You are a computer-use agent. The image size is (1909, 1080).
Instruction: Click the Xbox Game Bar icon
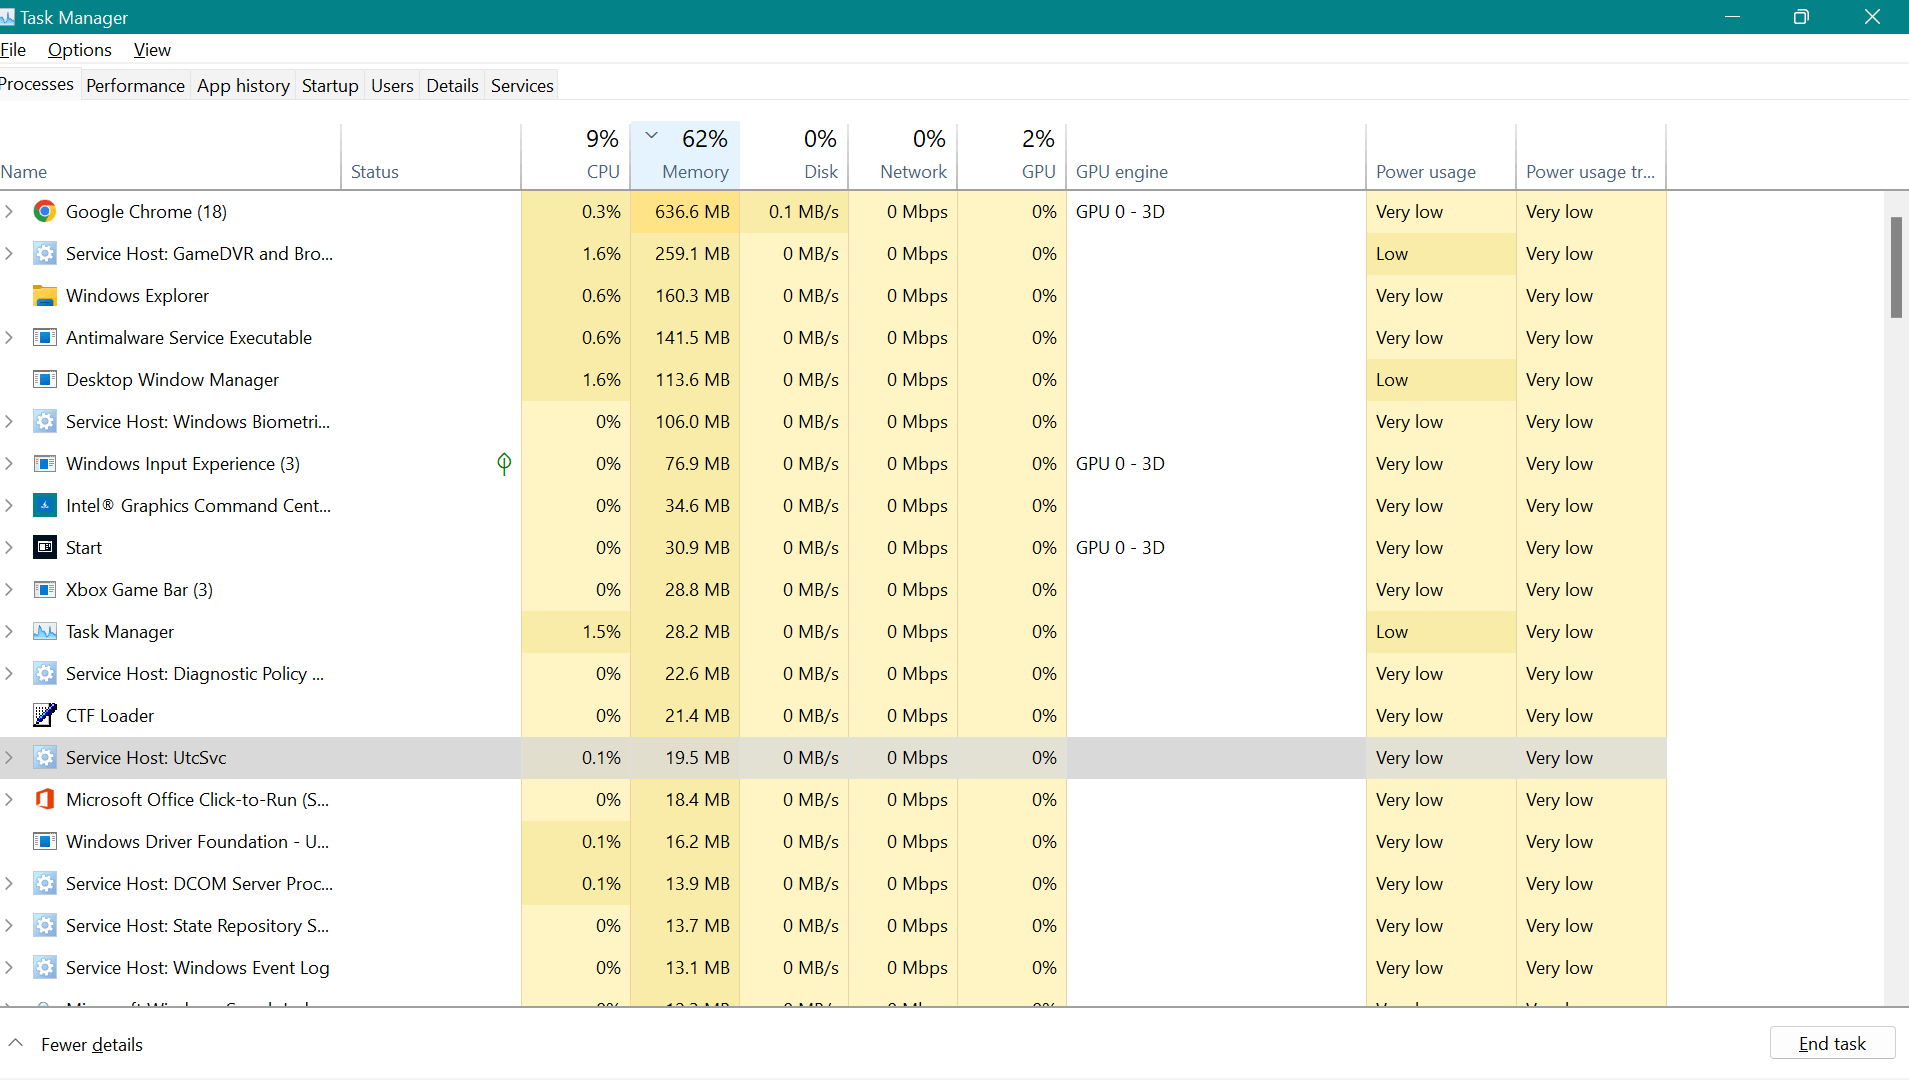44,589
